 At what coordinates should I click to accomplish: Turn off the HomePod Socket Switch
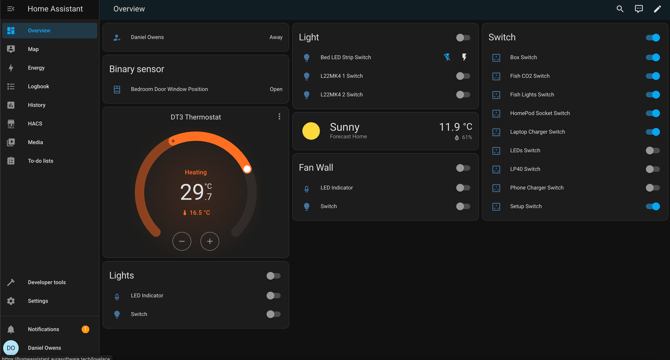point(653,113)
